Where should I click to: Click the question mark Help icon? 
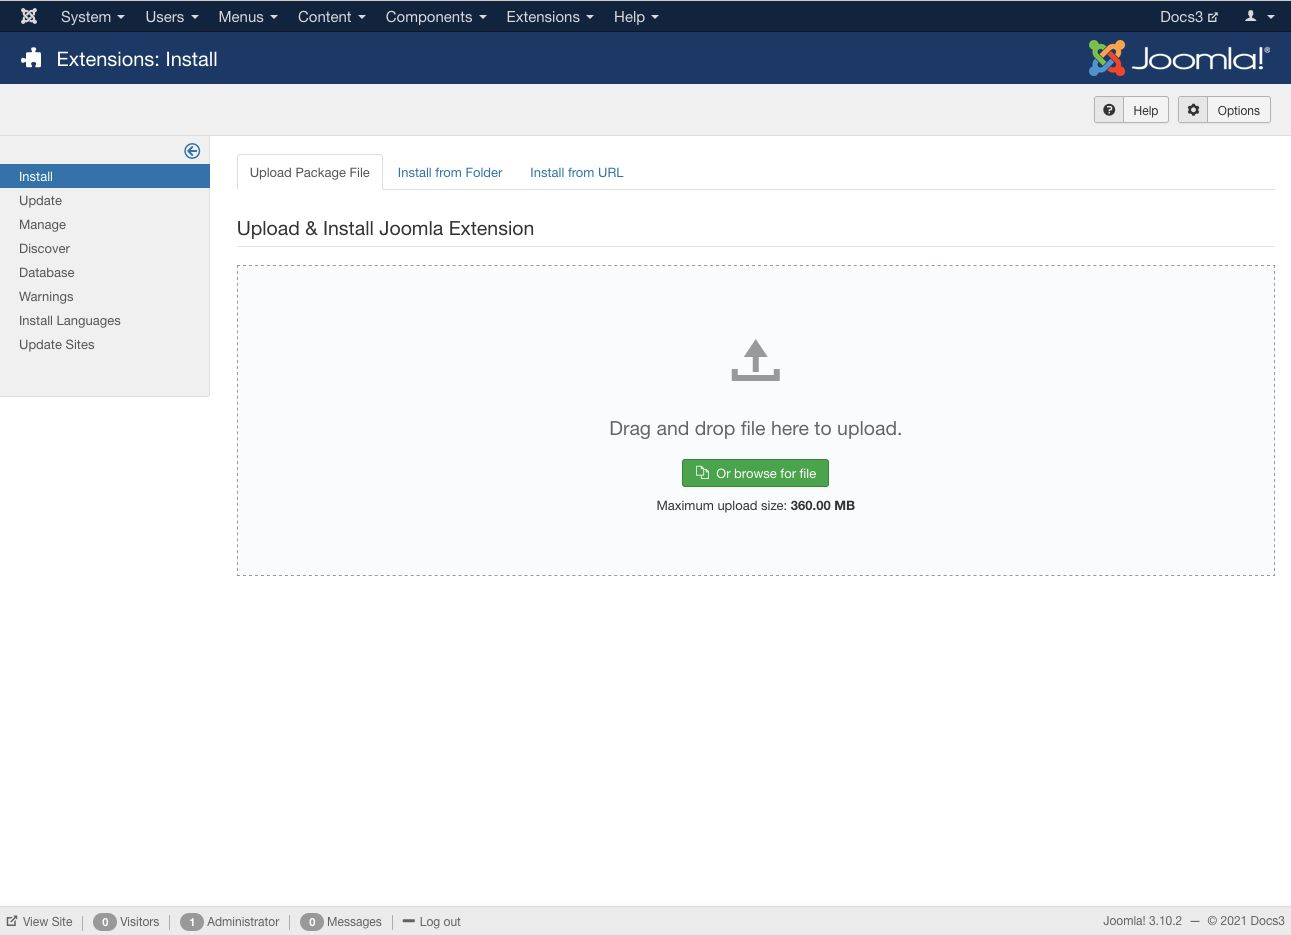point(1109,110)
